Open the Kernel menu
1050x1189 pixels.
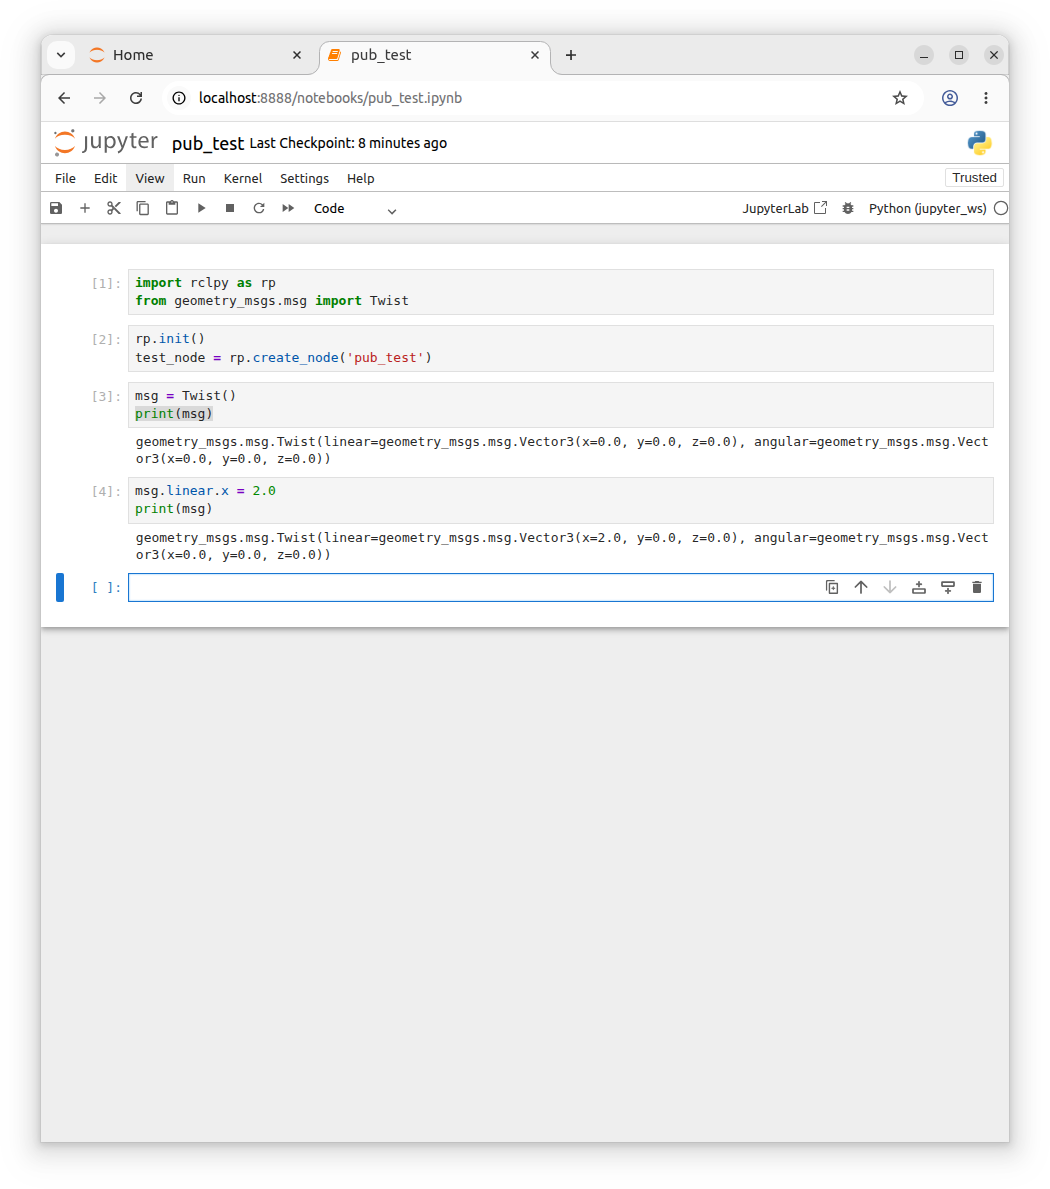point(243,178)
